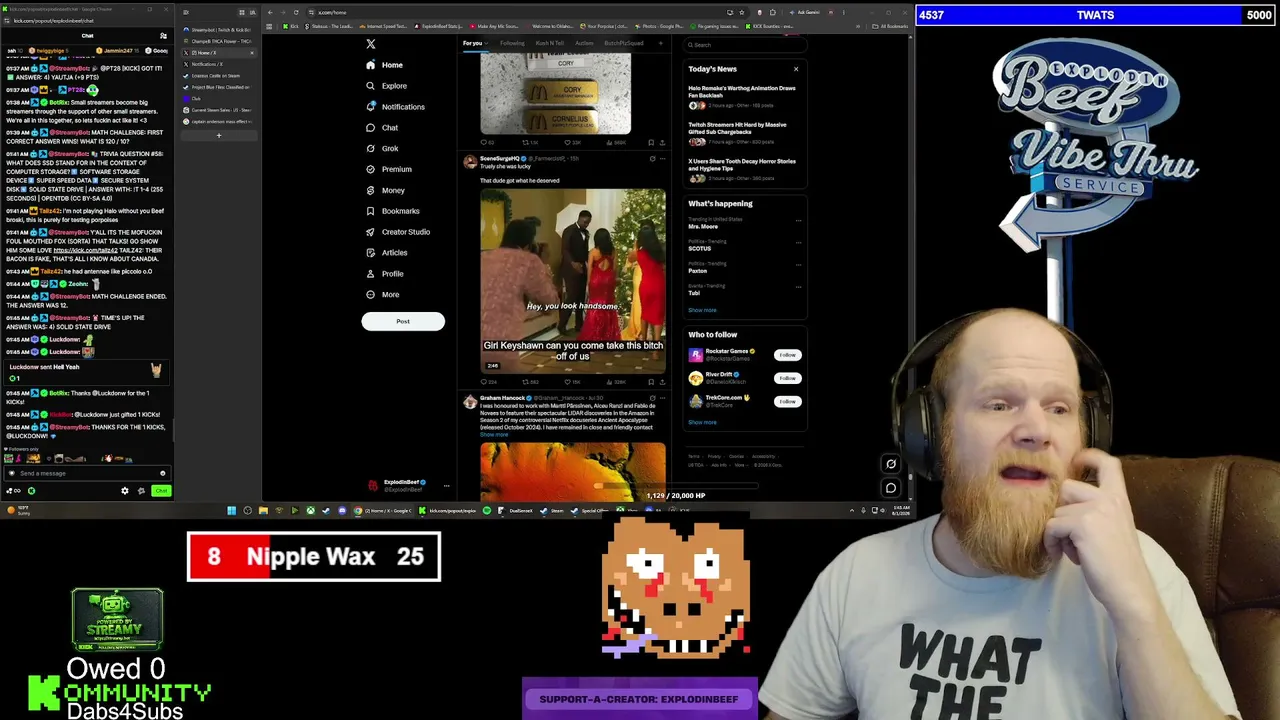Open the emoji picker in Kick chat
Viewport: 1280px width, 720px height.
(162, 473)
